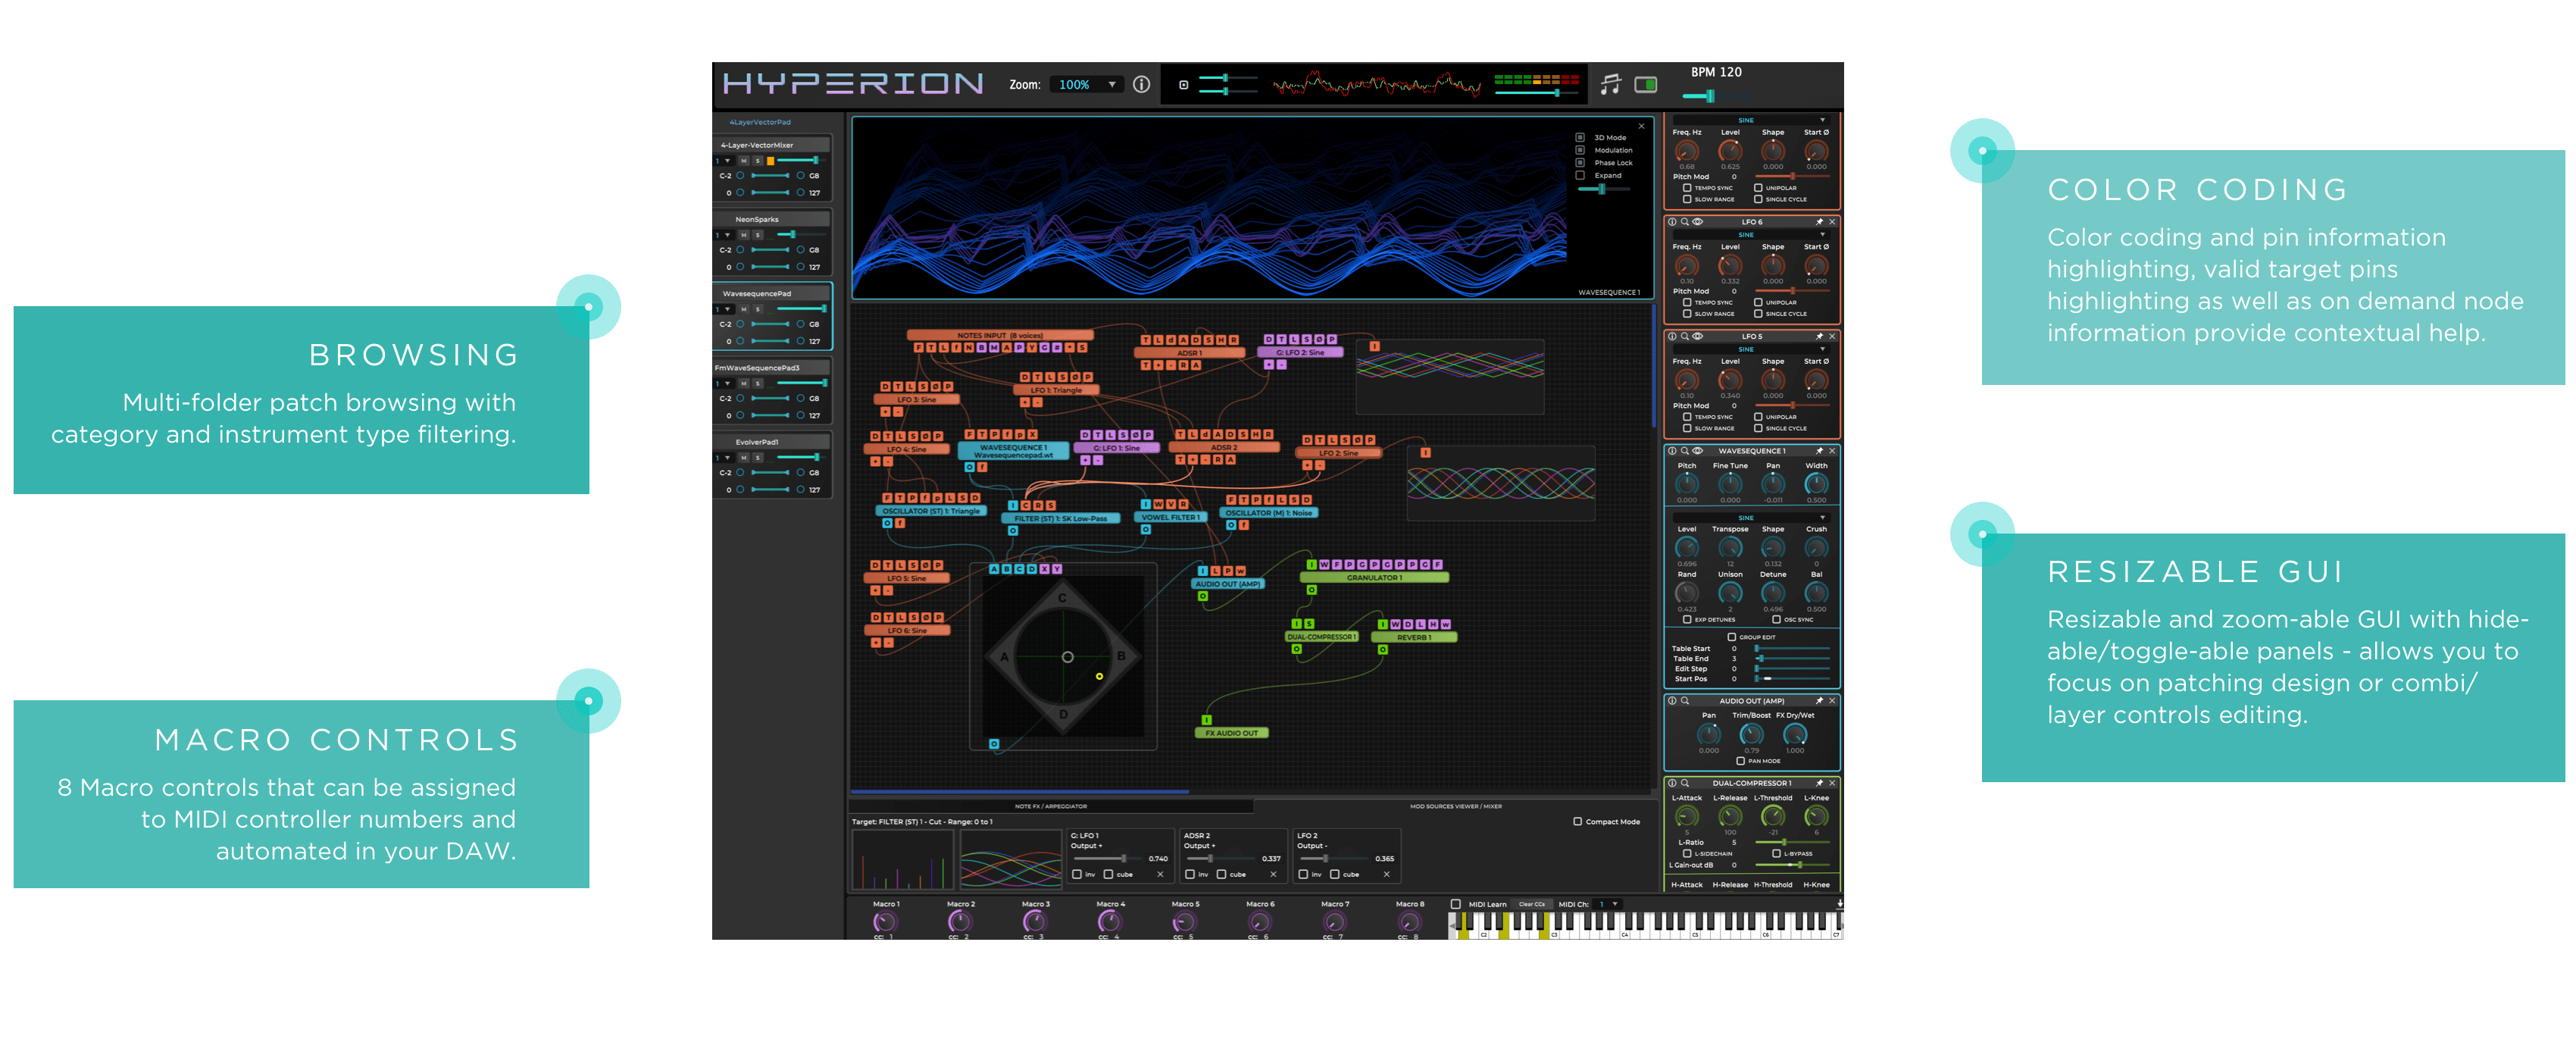Enable the Compact Mode checkbox
The width and height of the screenshot is (2576, 1061).
[1578, 822]
